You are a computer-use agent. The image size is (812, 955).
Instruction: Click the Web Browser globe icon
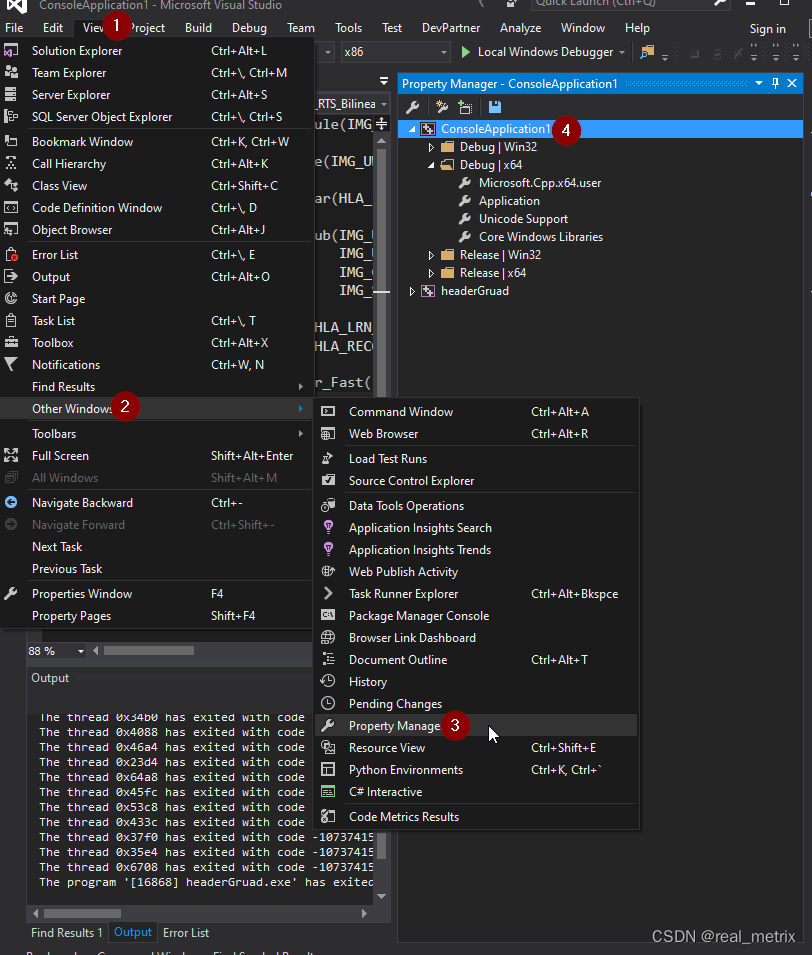[x=328, y=434]
